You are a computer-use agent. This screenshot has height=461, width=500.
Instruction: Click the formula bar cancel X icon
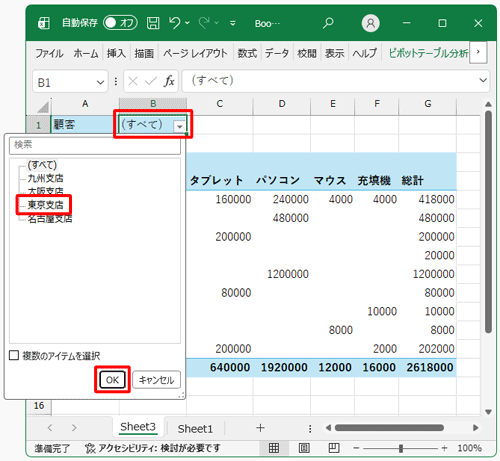point(133,81)
